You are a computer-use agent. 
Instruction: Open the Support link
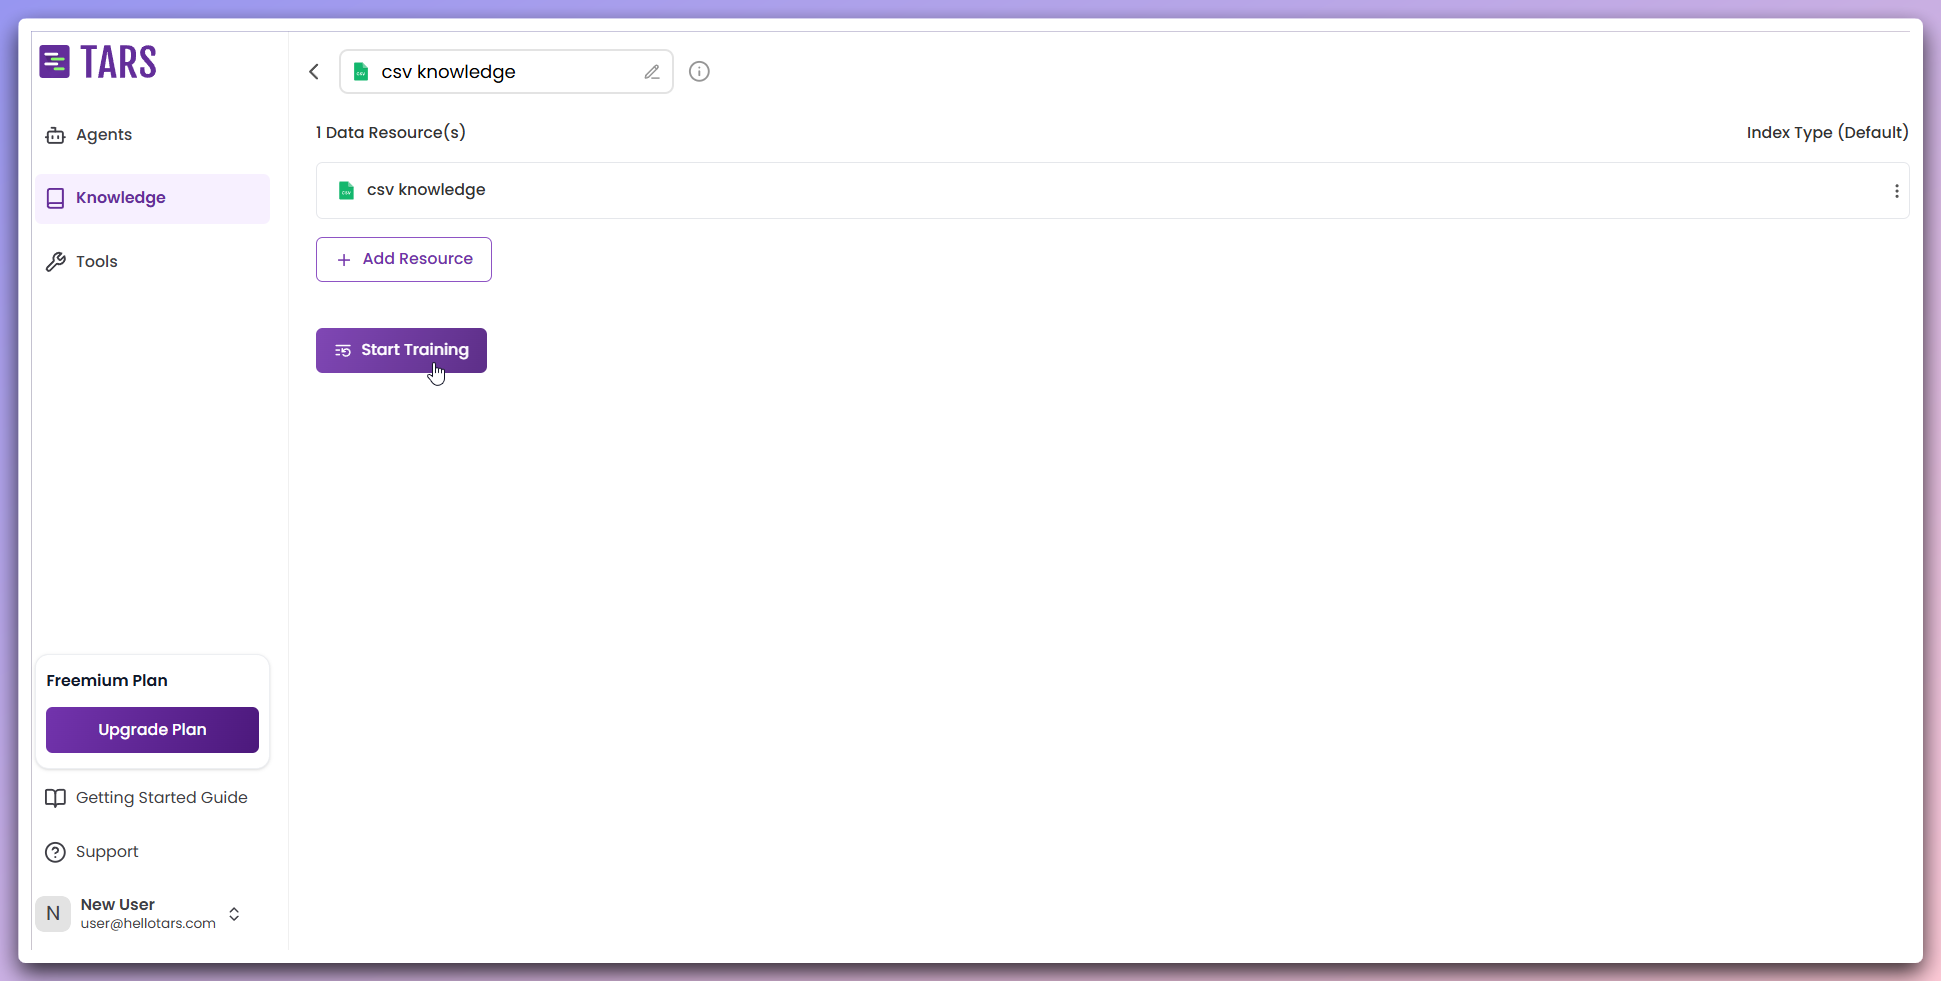(92, 852)
